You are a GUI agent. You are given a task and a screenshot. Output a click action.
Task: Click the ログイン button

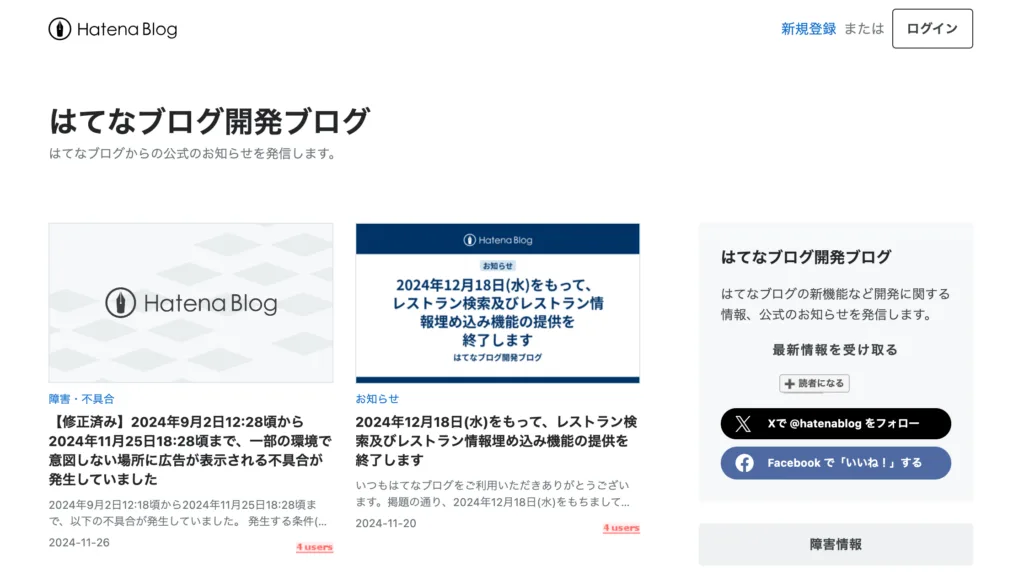(932, 29)
